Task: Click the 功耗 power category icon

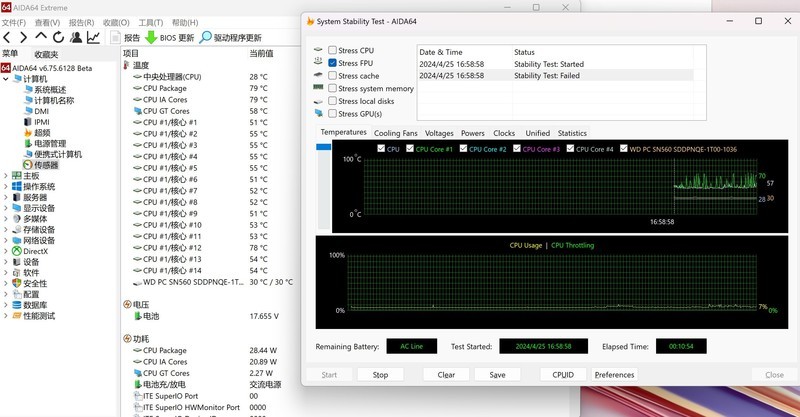Action: tap(128, 339)
